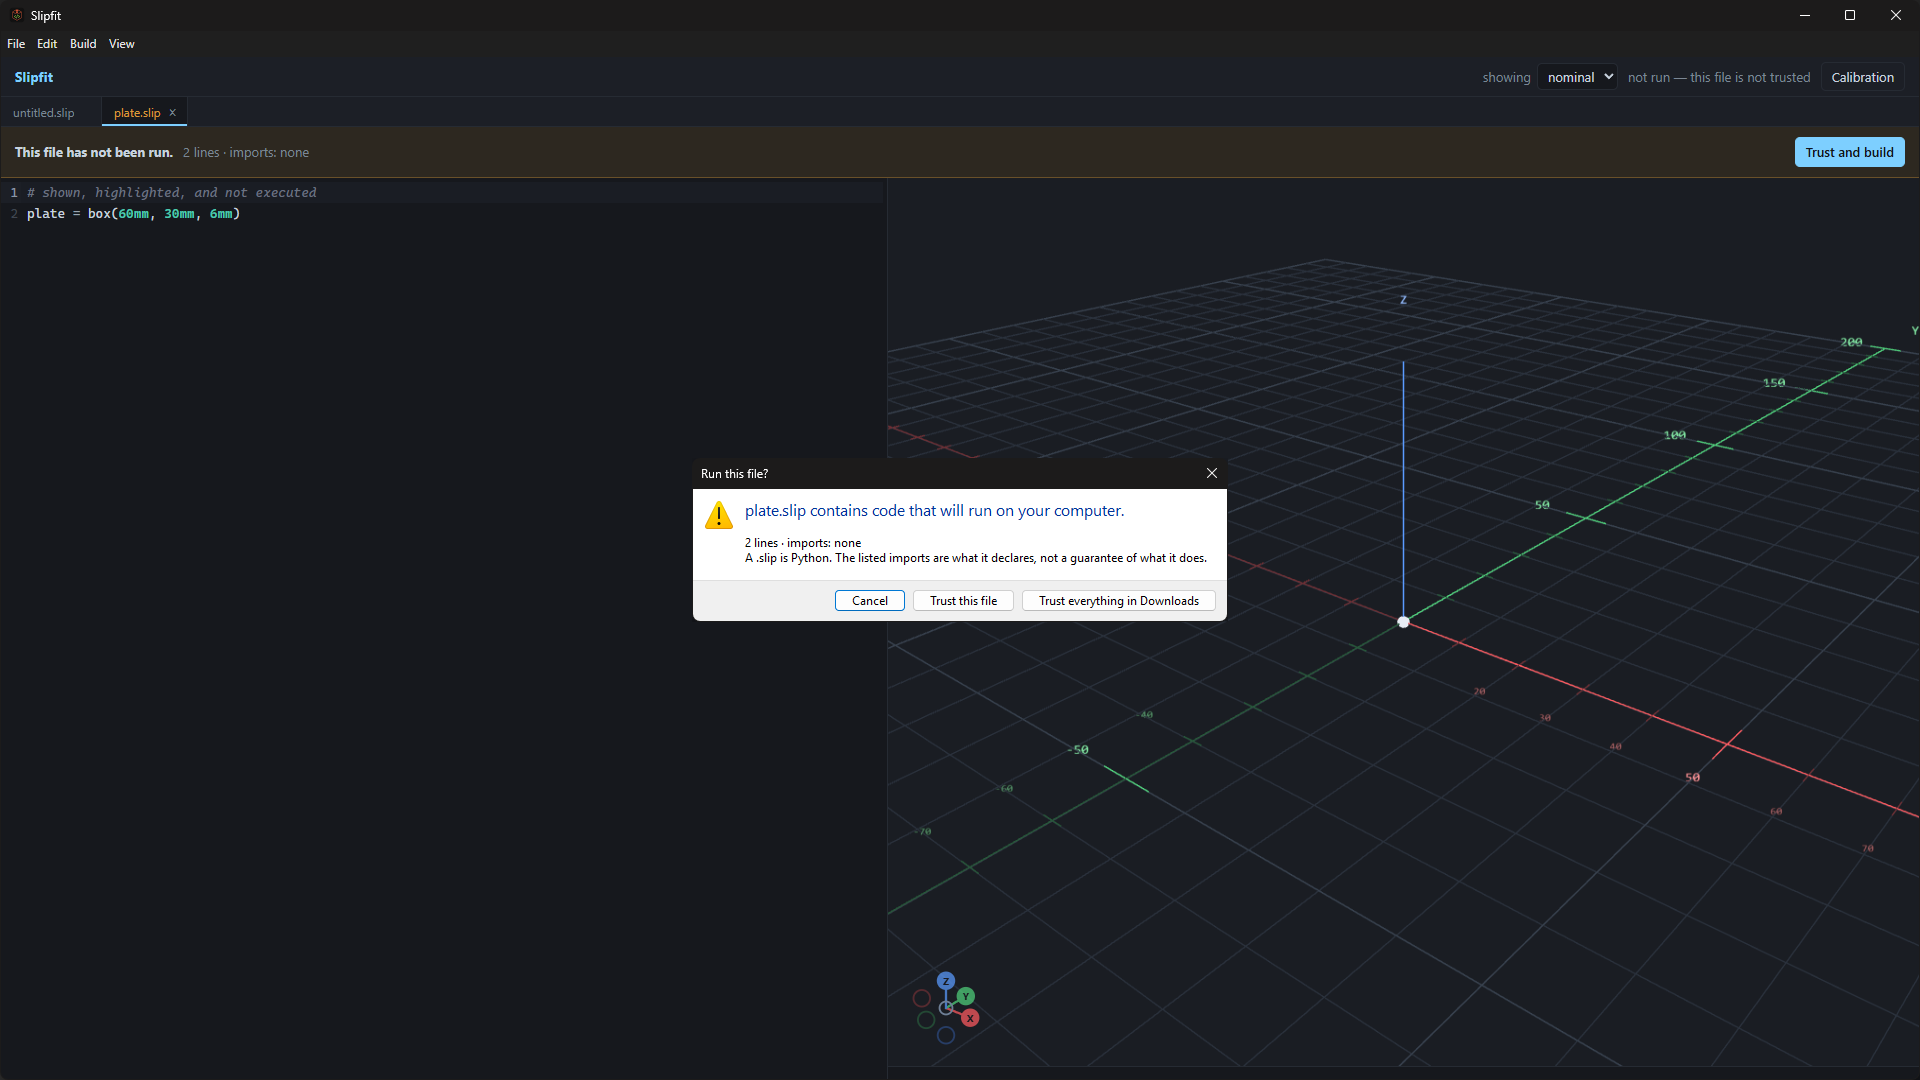Close the plate.slip tab with its x
This screenshot has height=1080, width=1920.
coord(172,113)
